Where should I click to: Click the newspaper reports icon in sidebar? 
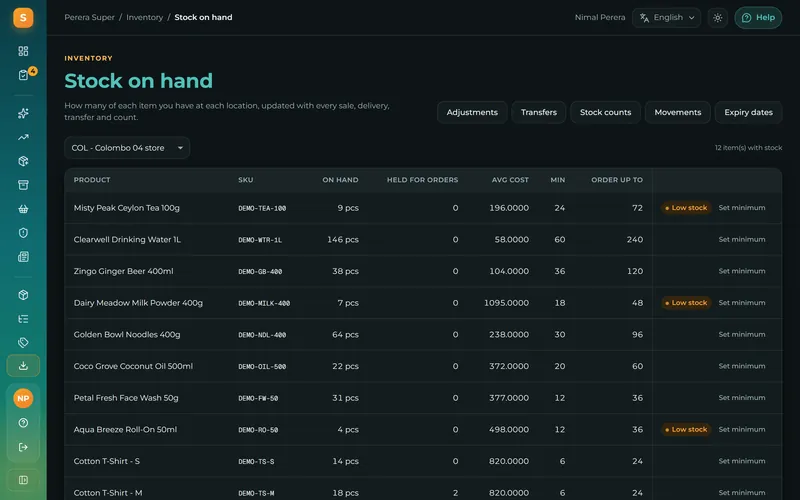point(23,257)
